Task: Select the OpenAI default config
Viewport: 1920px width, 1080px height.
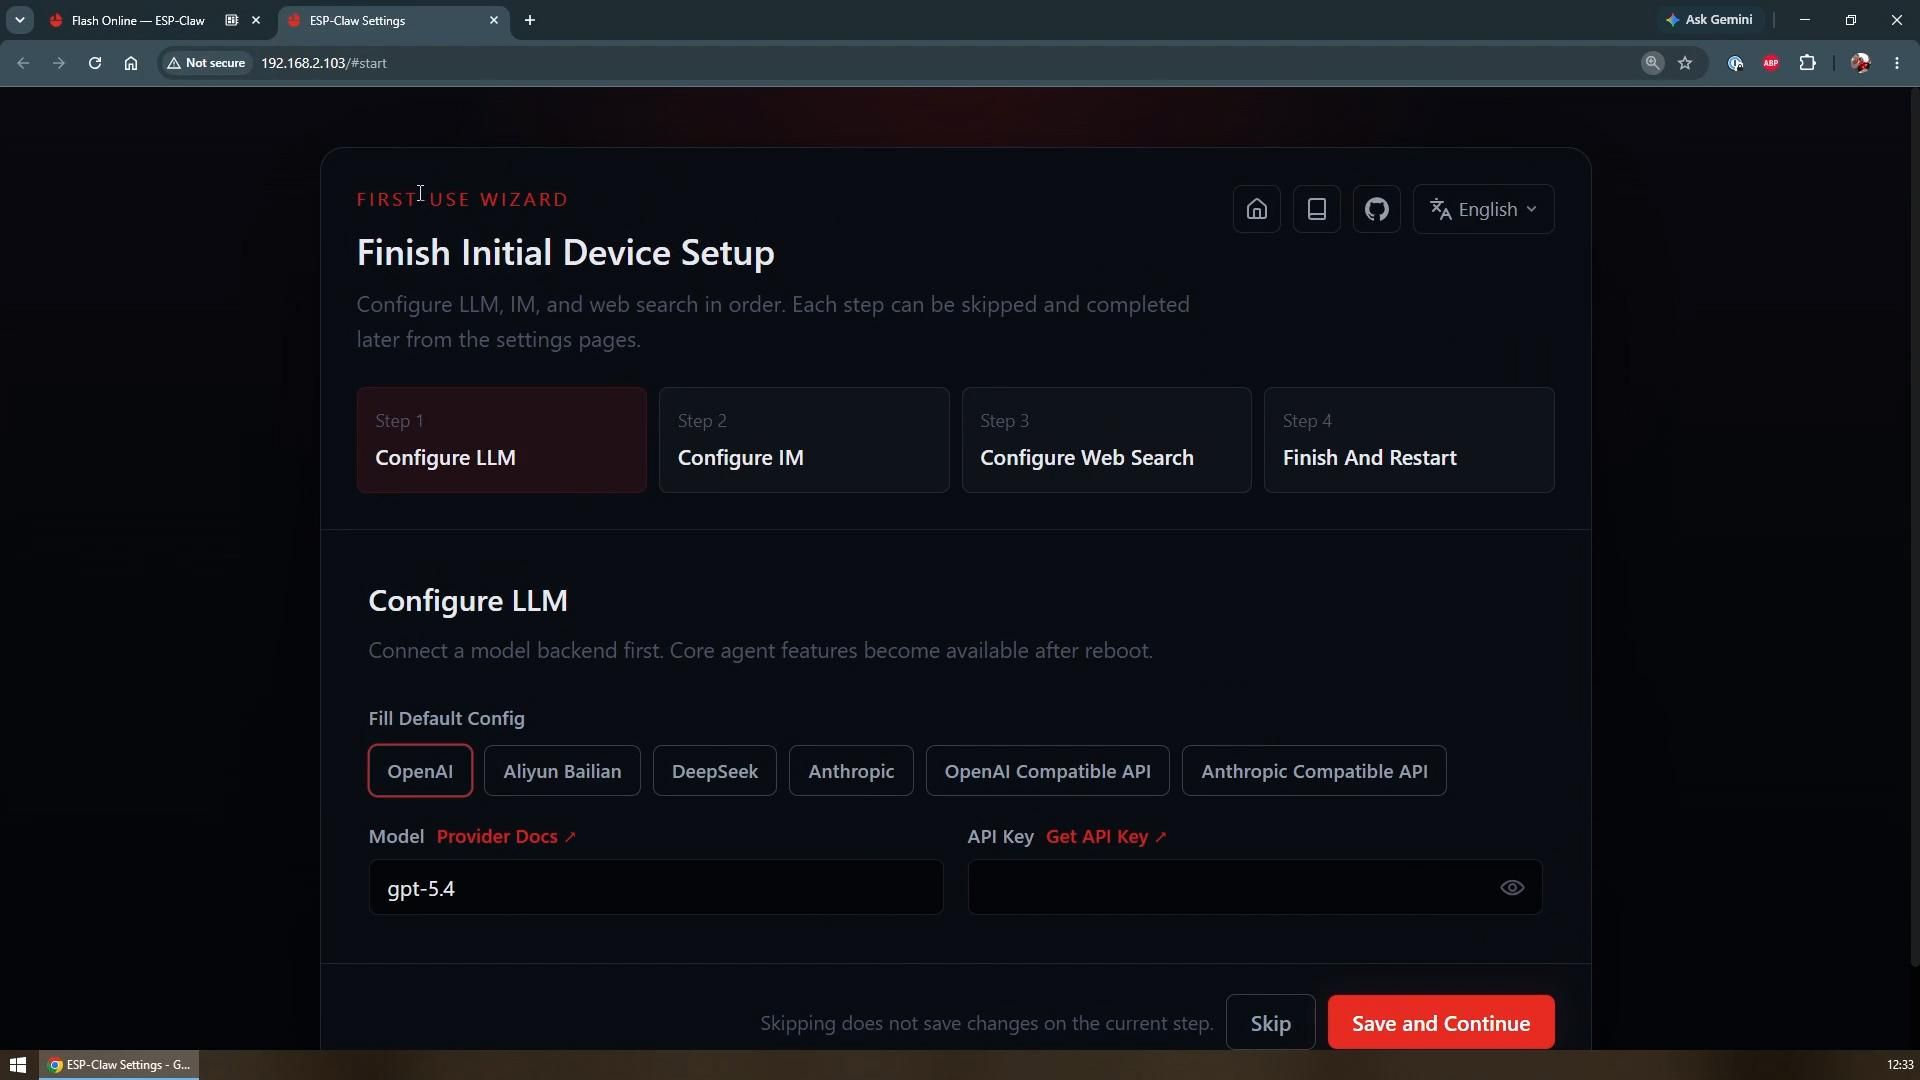Action: click(x=420, y=771)
